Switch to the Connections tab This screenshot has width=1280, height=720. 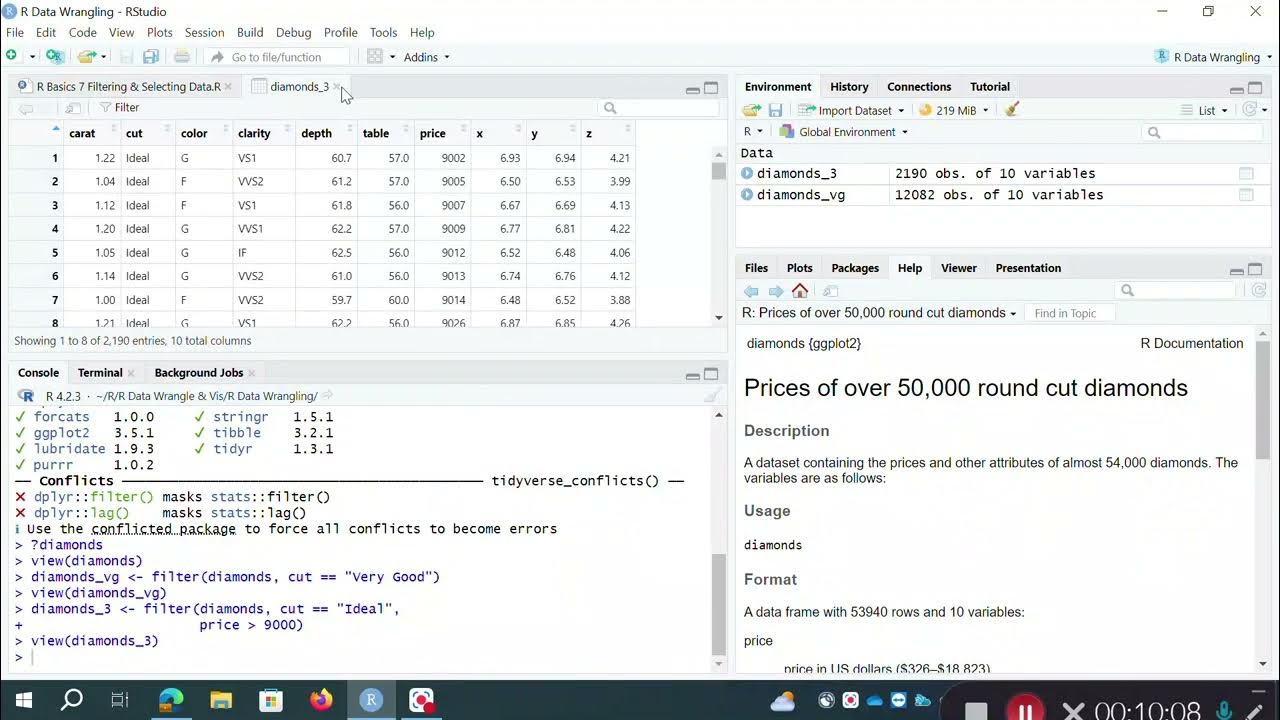919,87
